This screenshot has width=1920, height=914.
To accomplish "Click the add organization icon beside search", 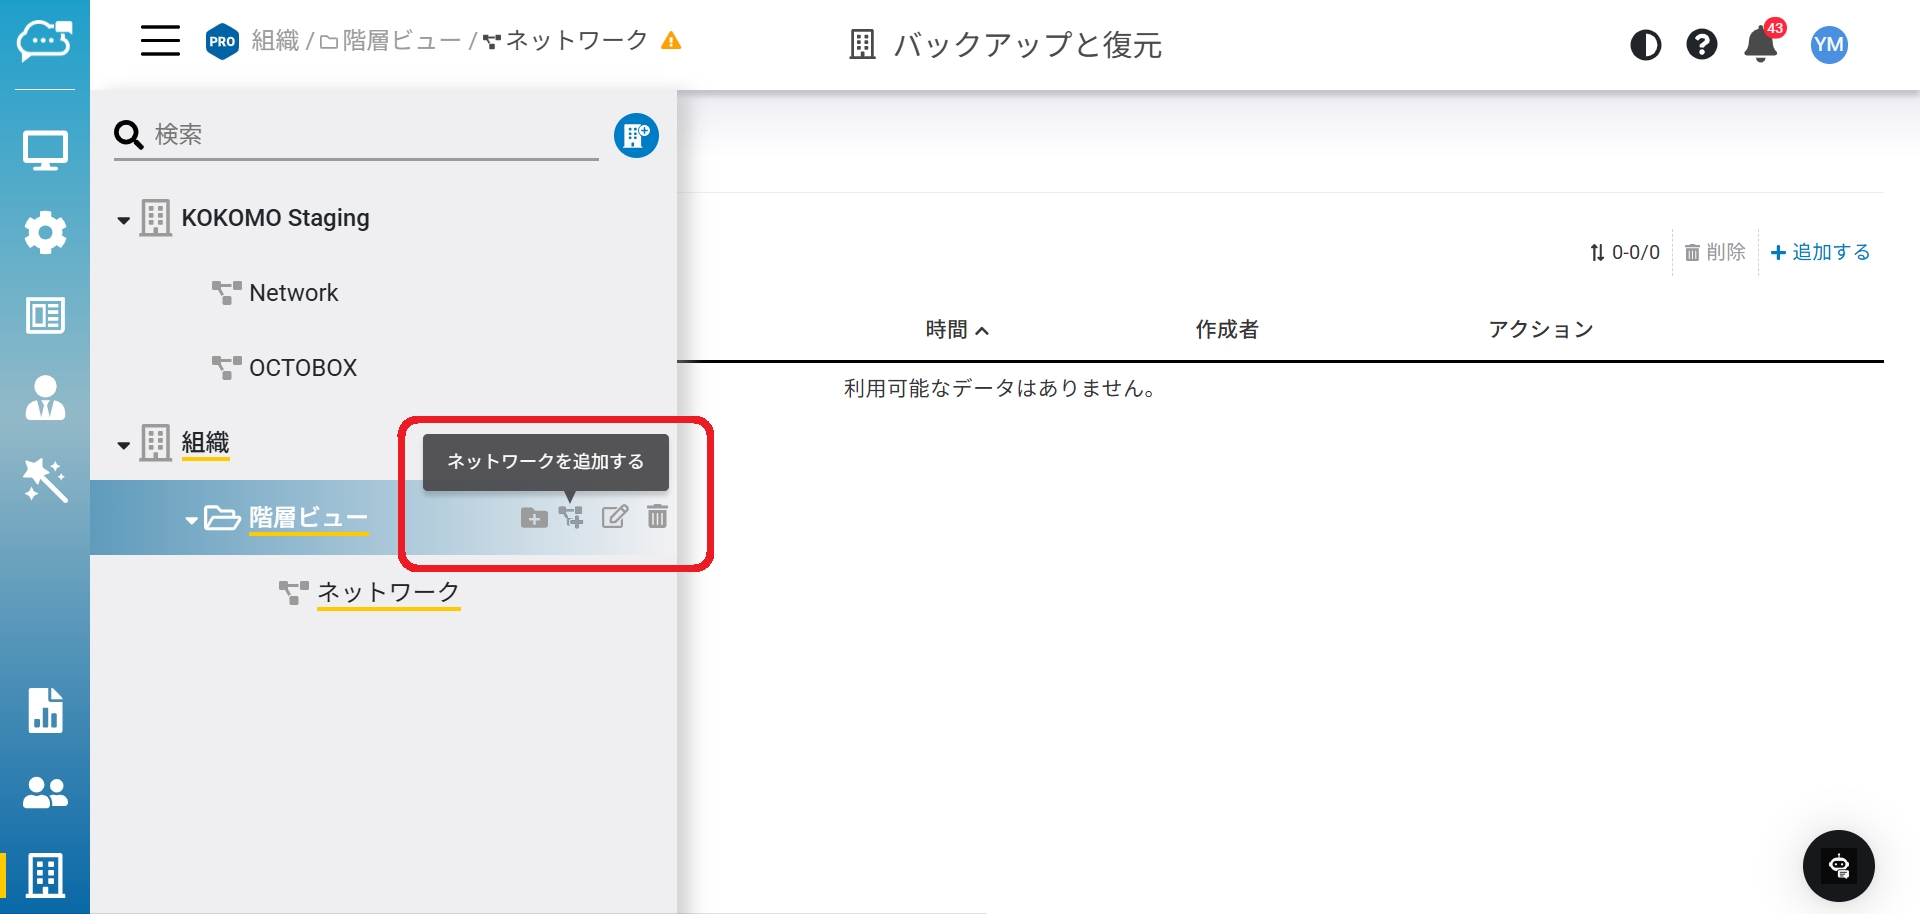I will pyautogui.click(x=636, y=136).
